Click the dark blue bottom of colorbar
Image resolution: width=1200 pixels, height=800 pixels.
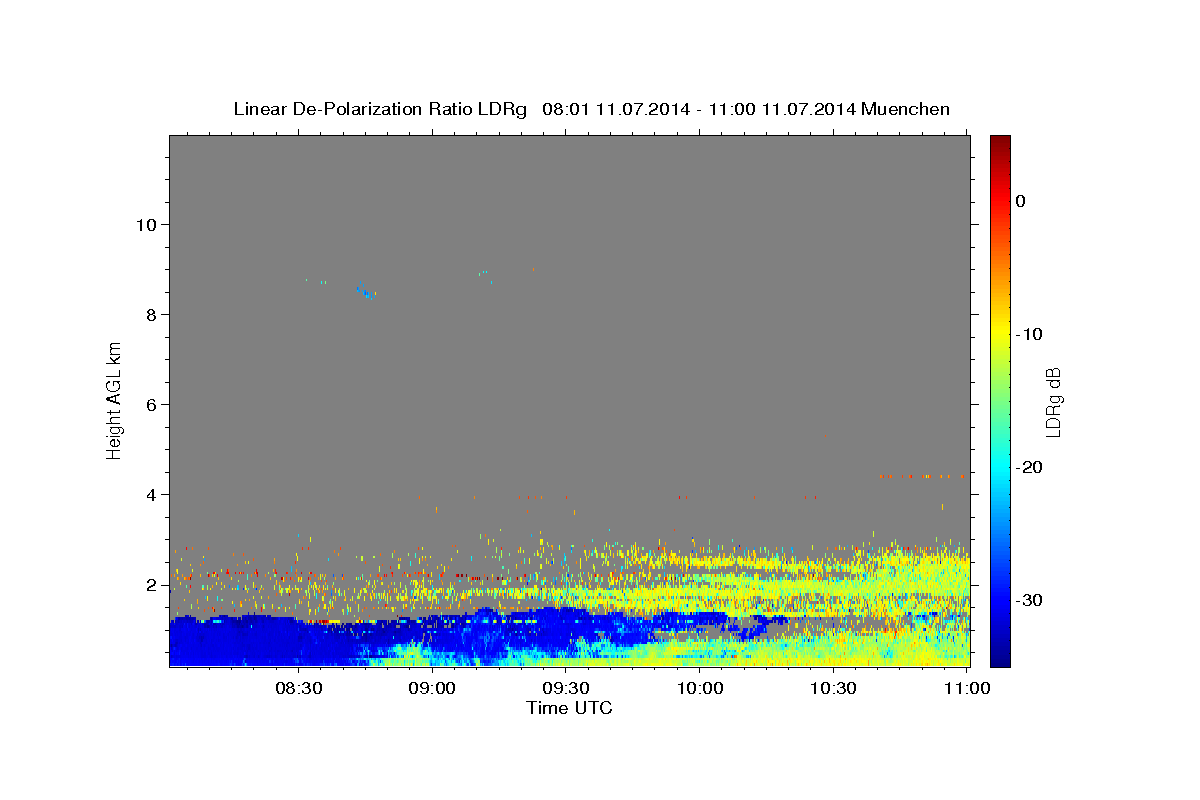[x=1000, y=658]
